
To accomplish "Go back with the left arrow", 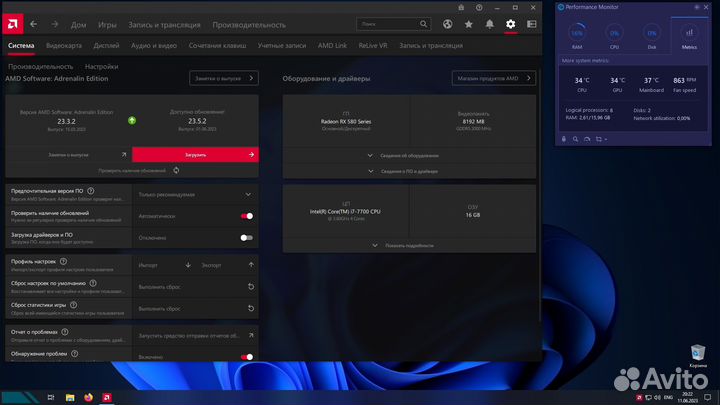I will [34, 24].
